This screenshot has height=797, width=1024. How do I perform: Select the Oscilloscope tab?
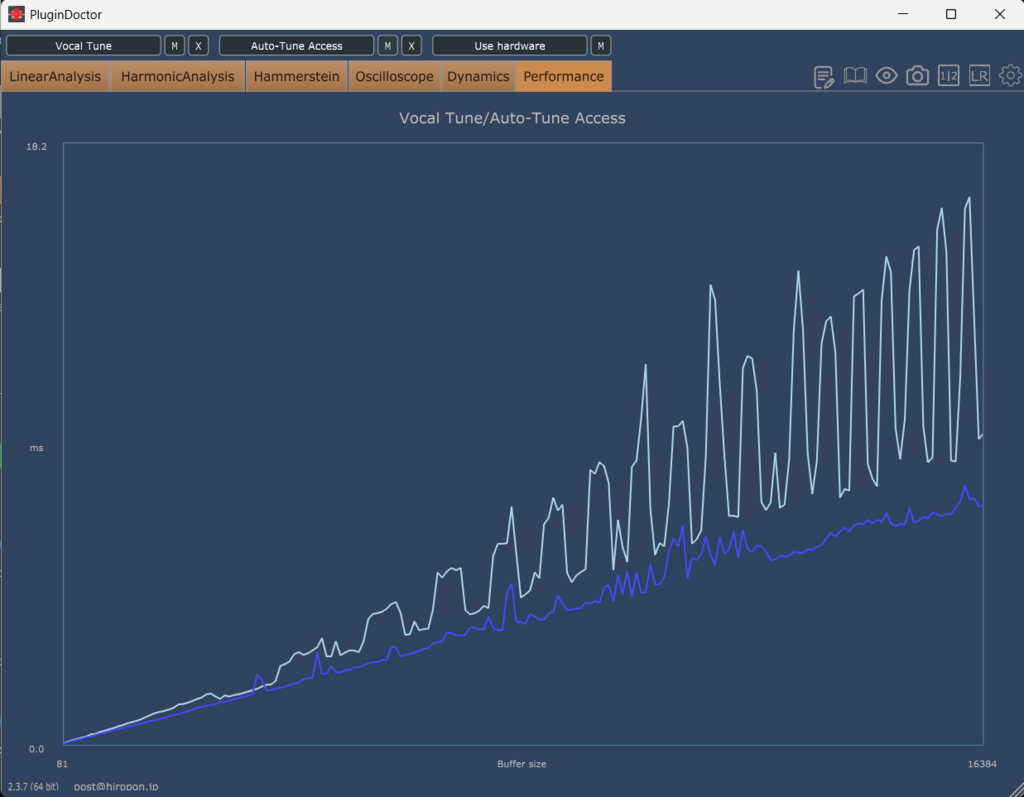[x=394, y=76]
